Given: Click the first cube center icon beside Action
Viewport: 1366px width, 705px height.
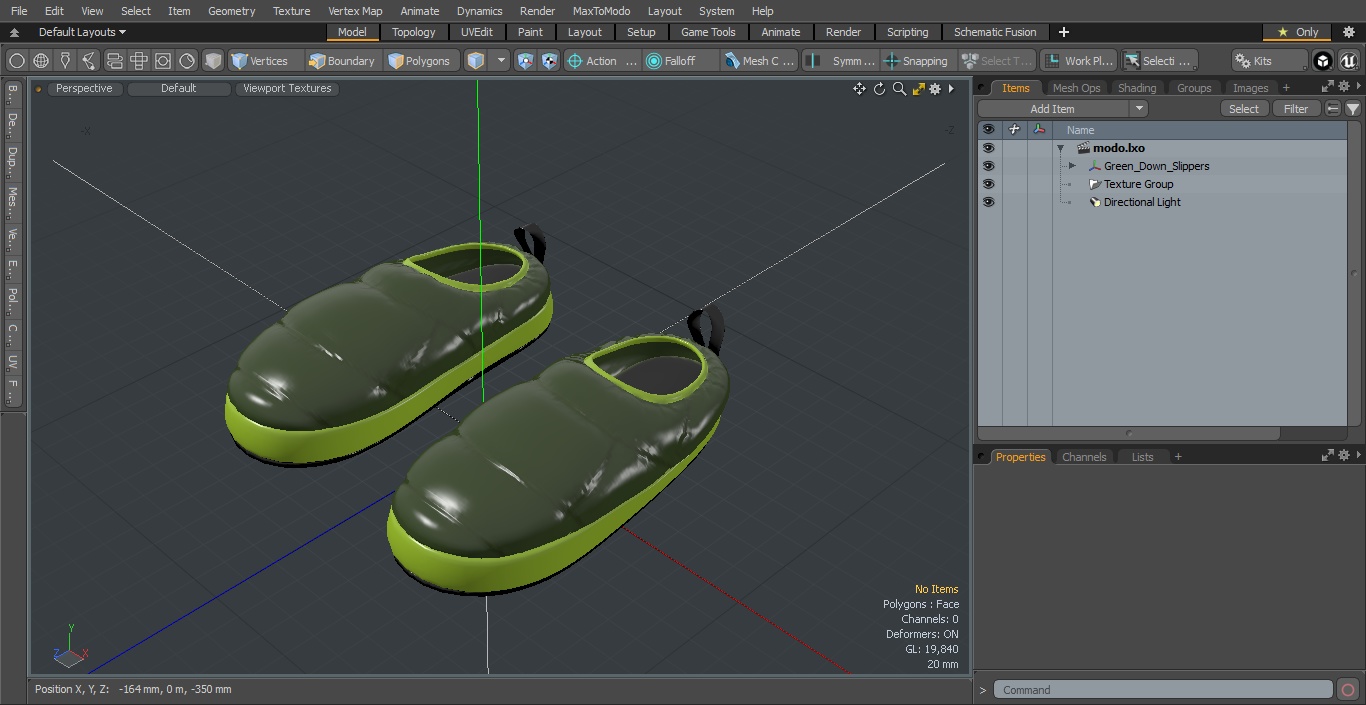Looking at the screenshot, I should 526,61.
